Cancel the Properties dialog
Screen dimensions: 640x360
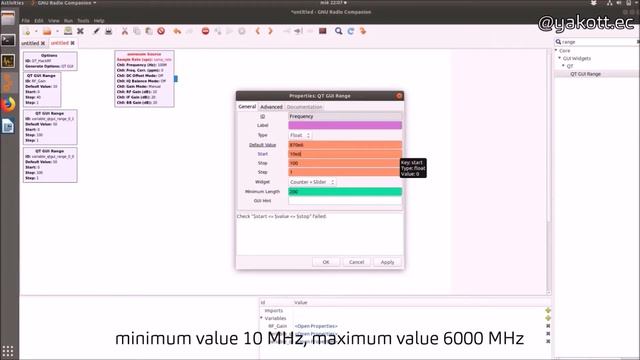click(356, 262)
